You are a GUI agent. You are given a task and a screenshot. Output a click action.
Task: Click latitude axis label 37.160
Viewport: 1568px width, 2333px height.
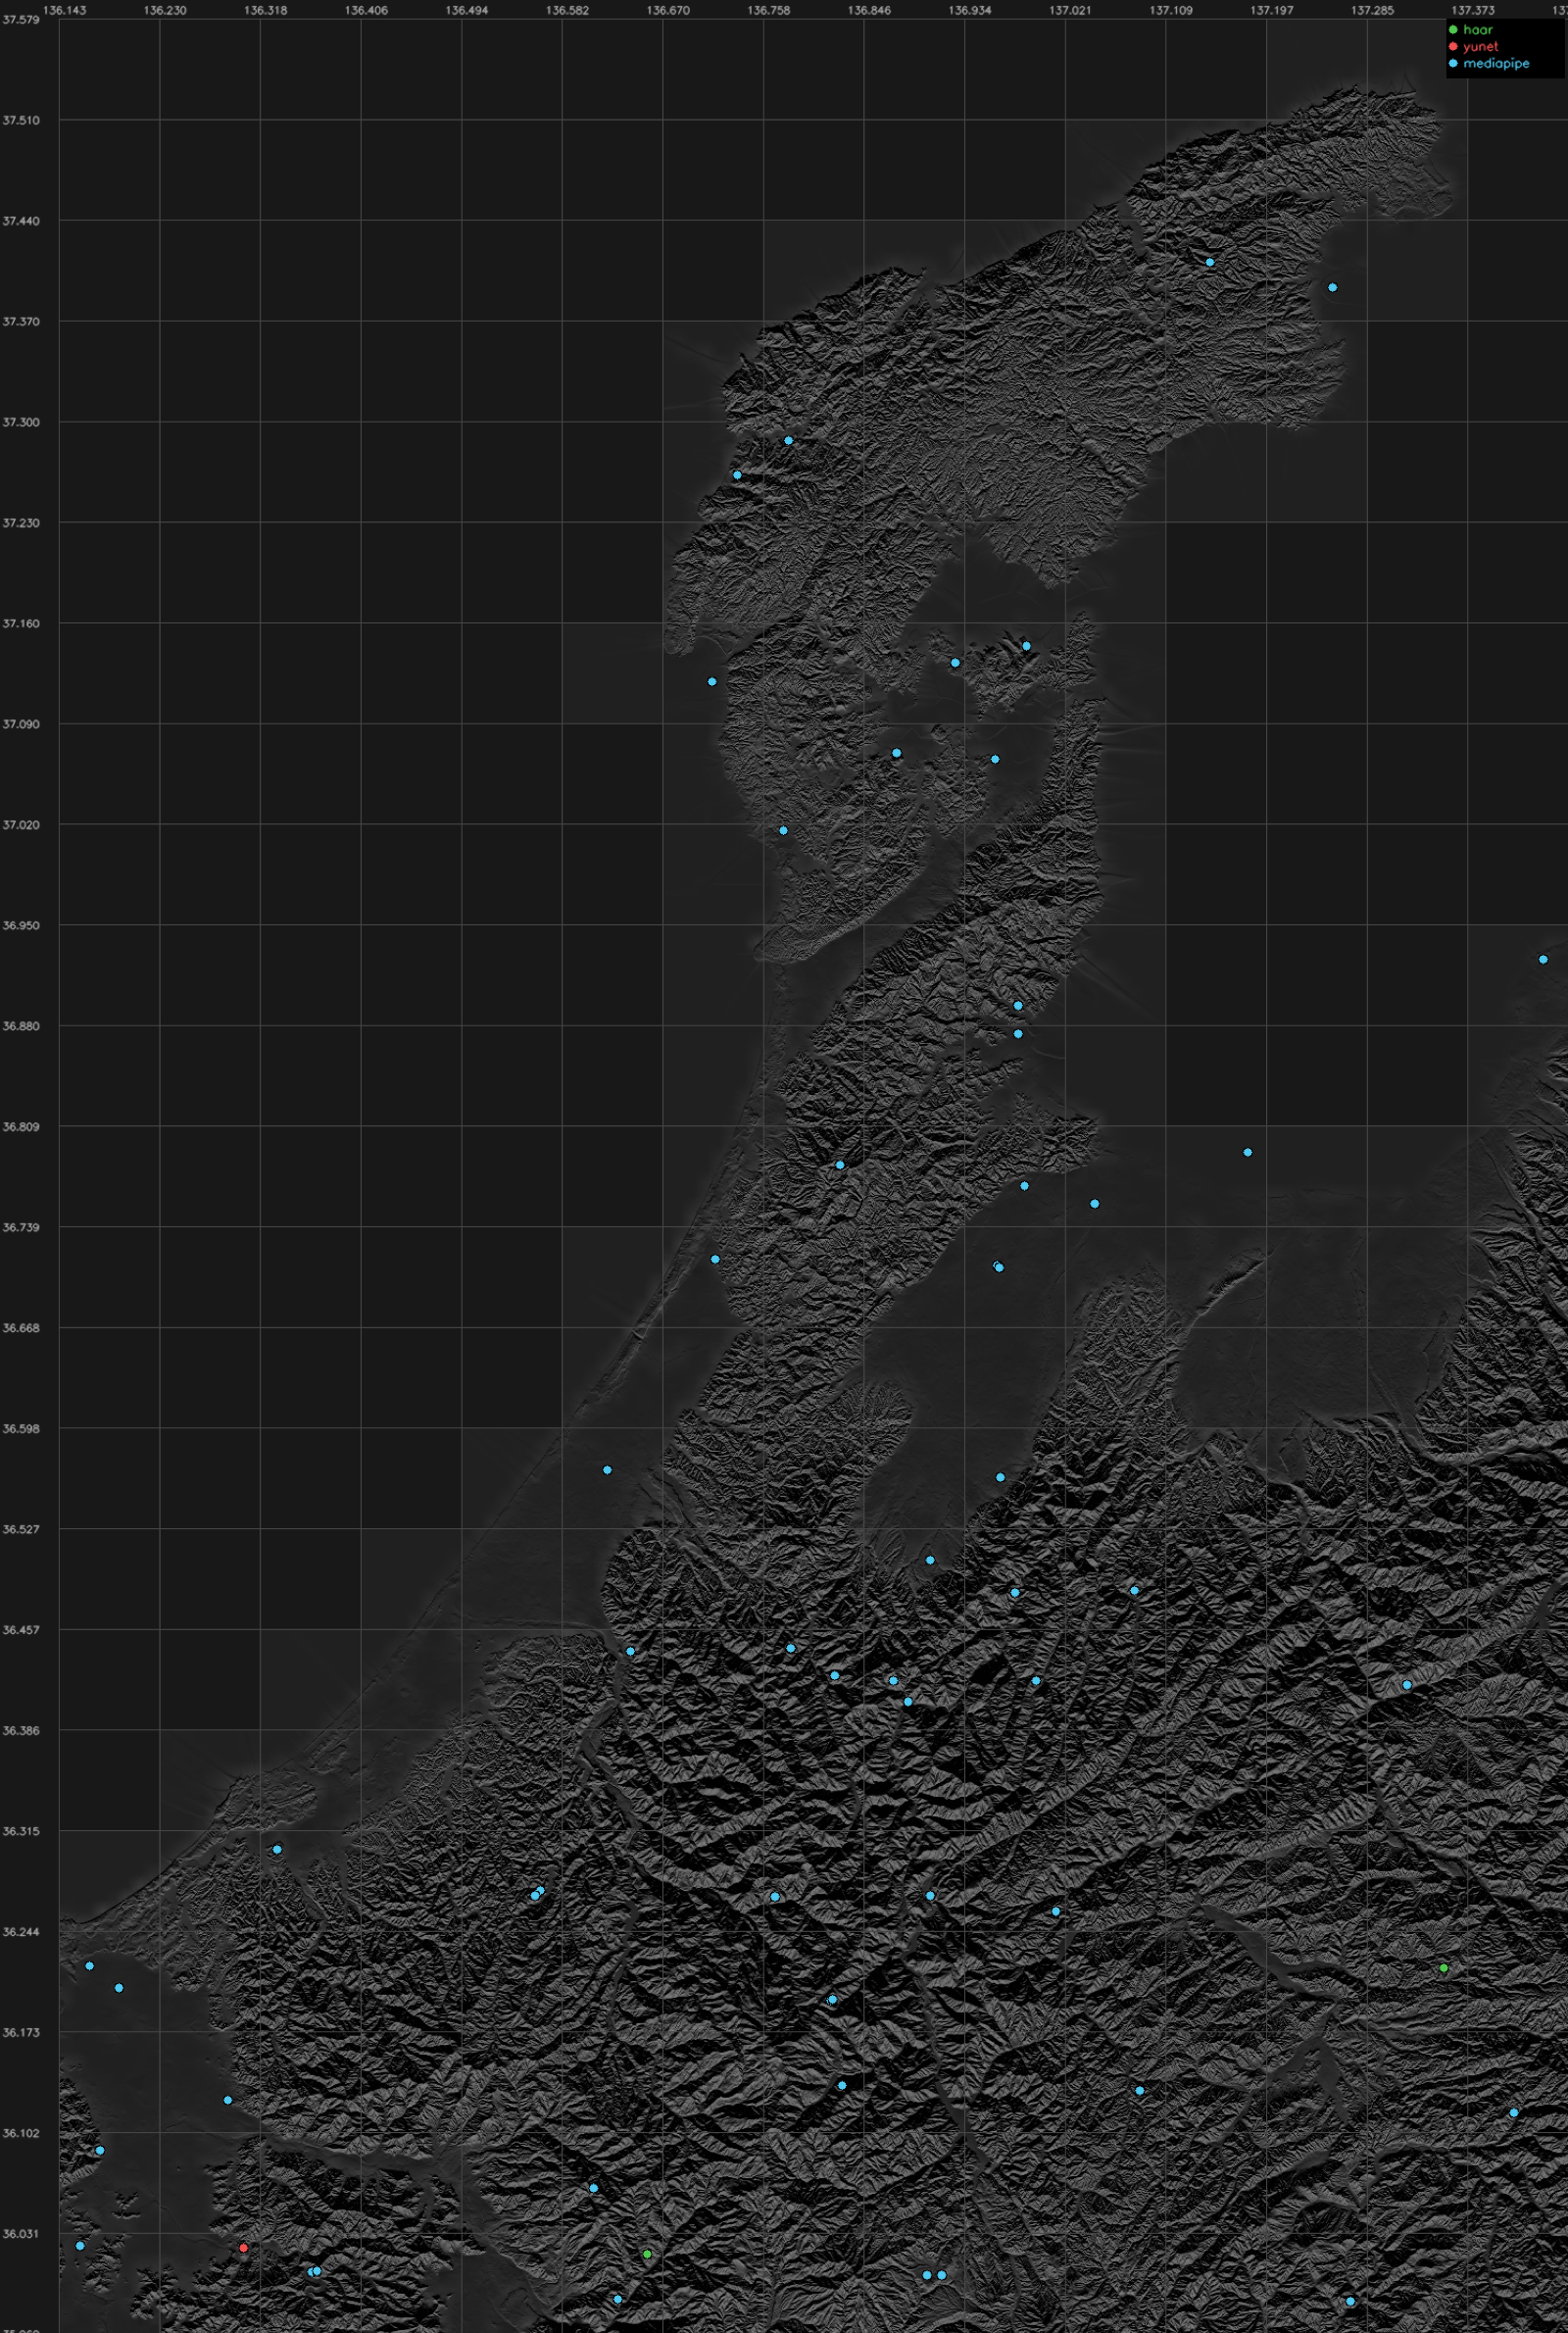21,623
